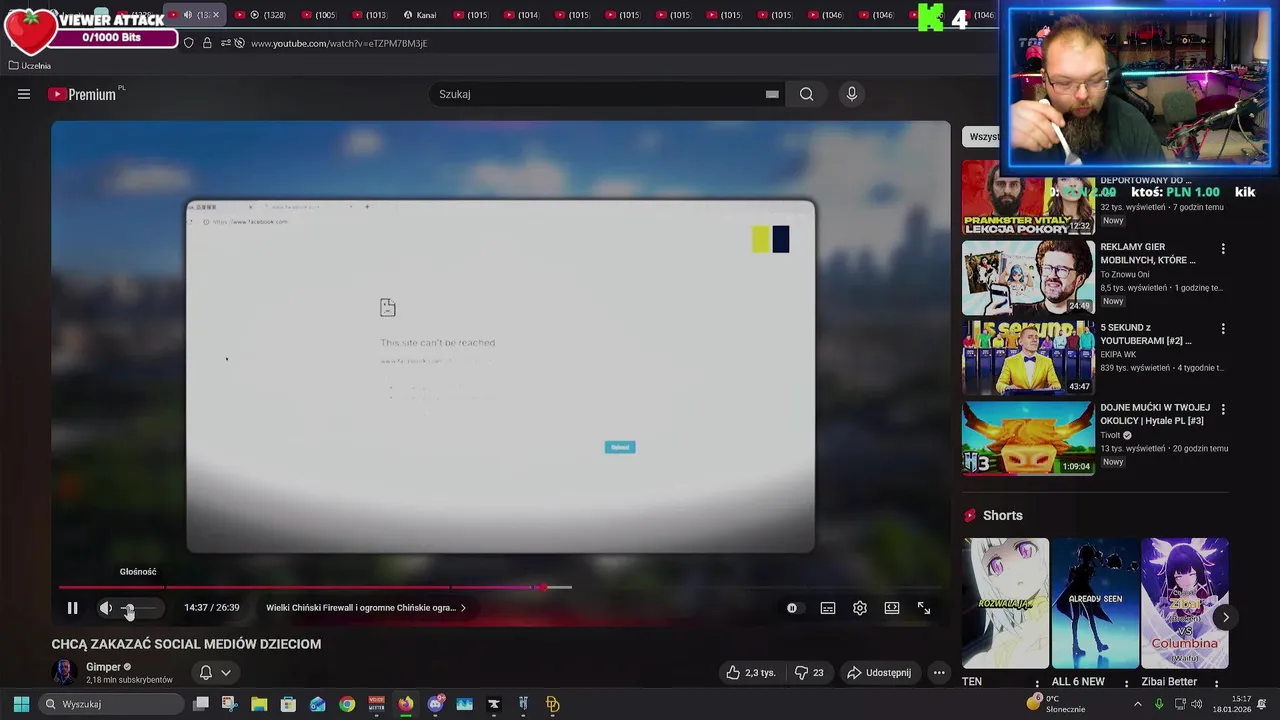This screenshot has width=1280, height=720.
Task: Open the 5 SEKUND z YOUTUBERAMI video thumbnail
Action: 1028,357
